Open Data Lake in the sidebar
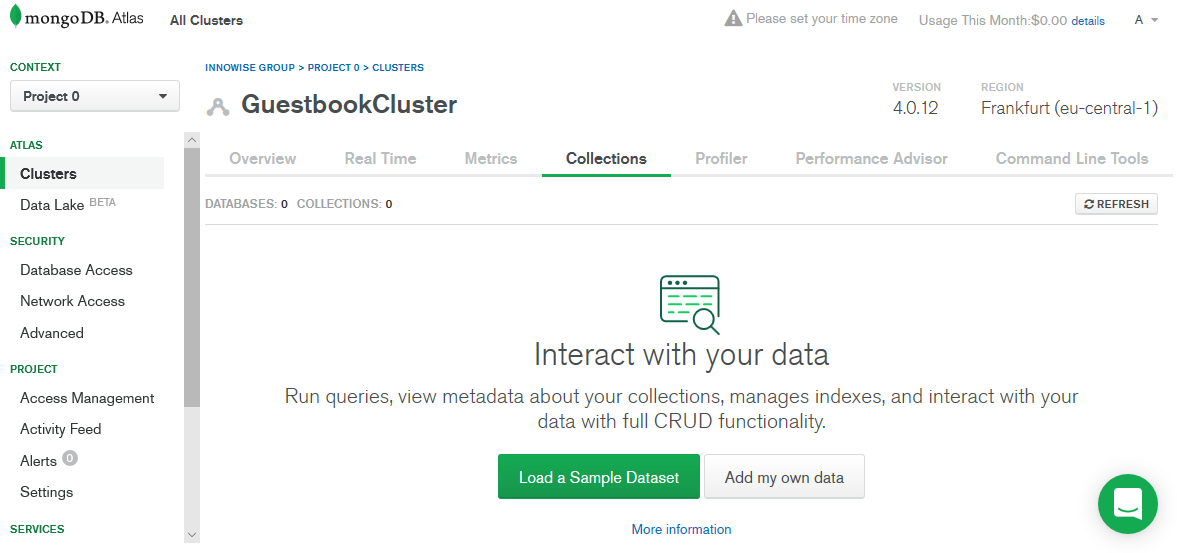 tap(52, 205)
